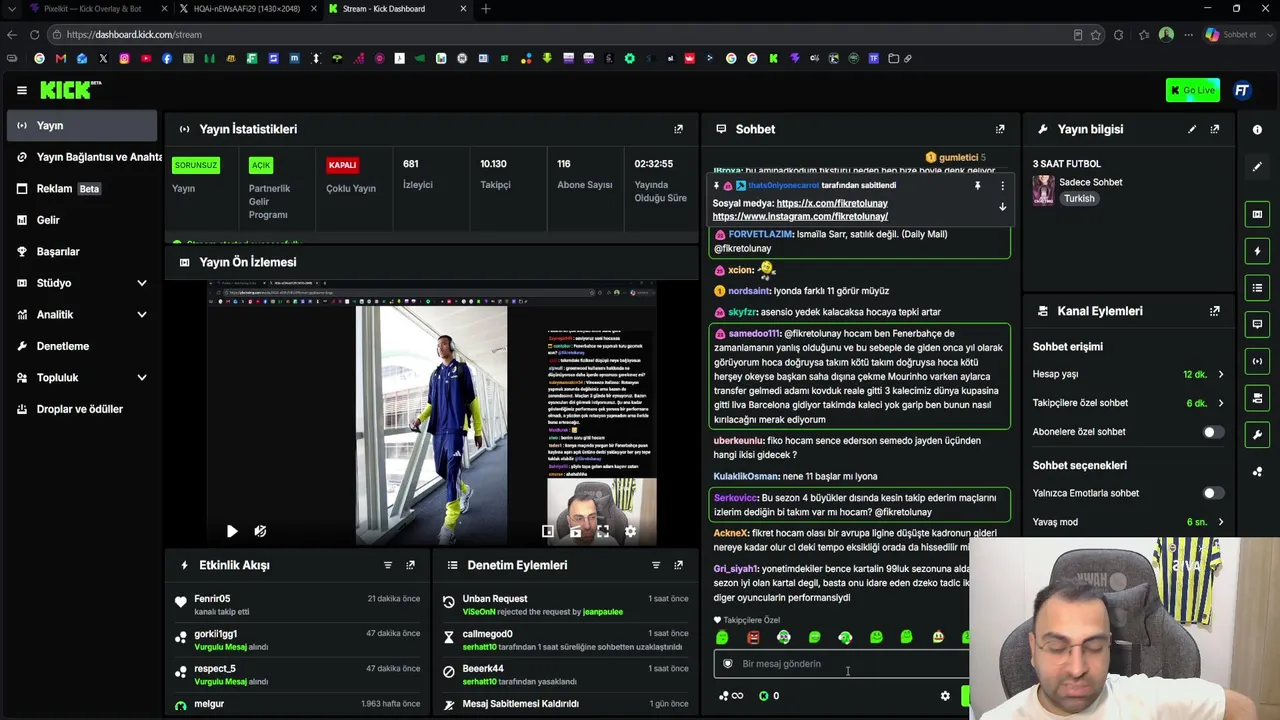Click the three-dots icon at bottom of right sidebar
The height and width of the screenshot is (720, 1280).
click(x=1257, y=472)
